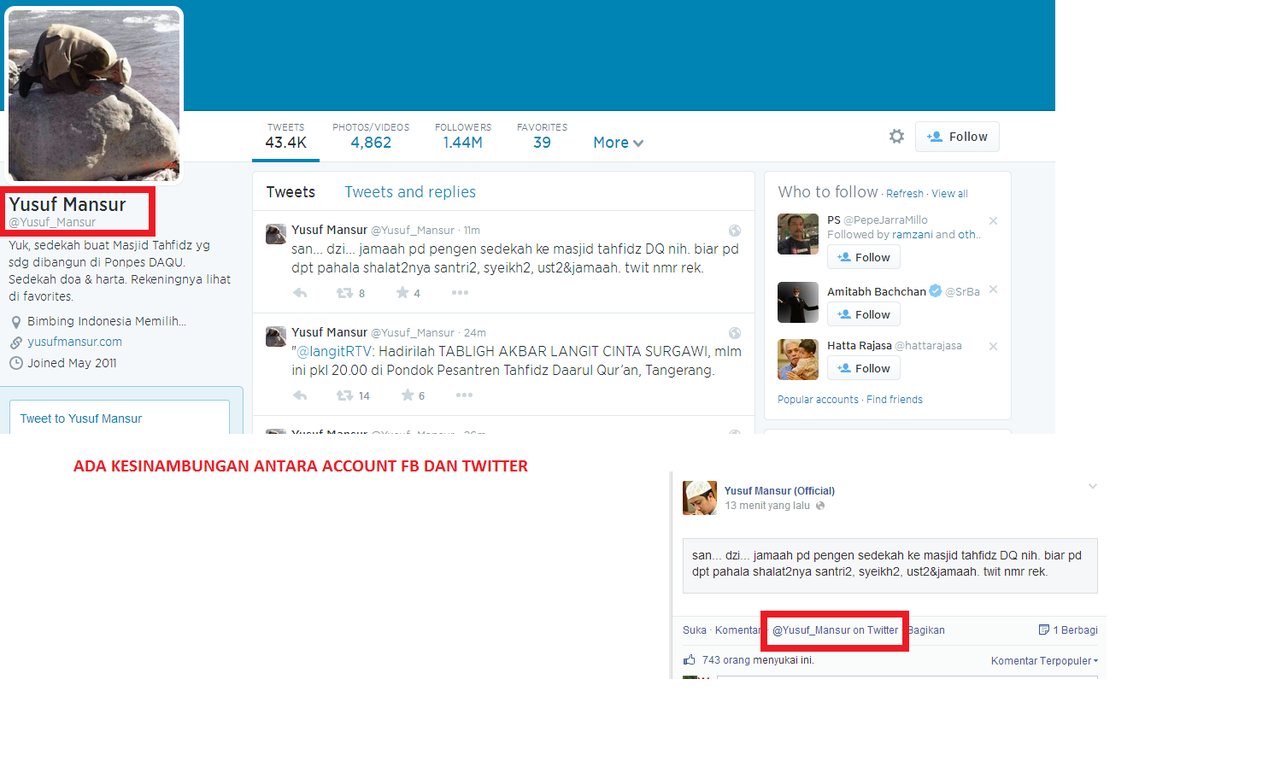
Task: Click the thumbs-up icon by 743 likes
Action: tap(689, 659)
